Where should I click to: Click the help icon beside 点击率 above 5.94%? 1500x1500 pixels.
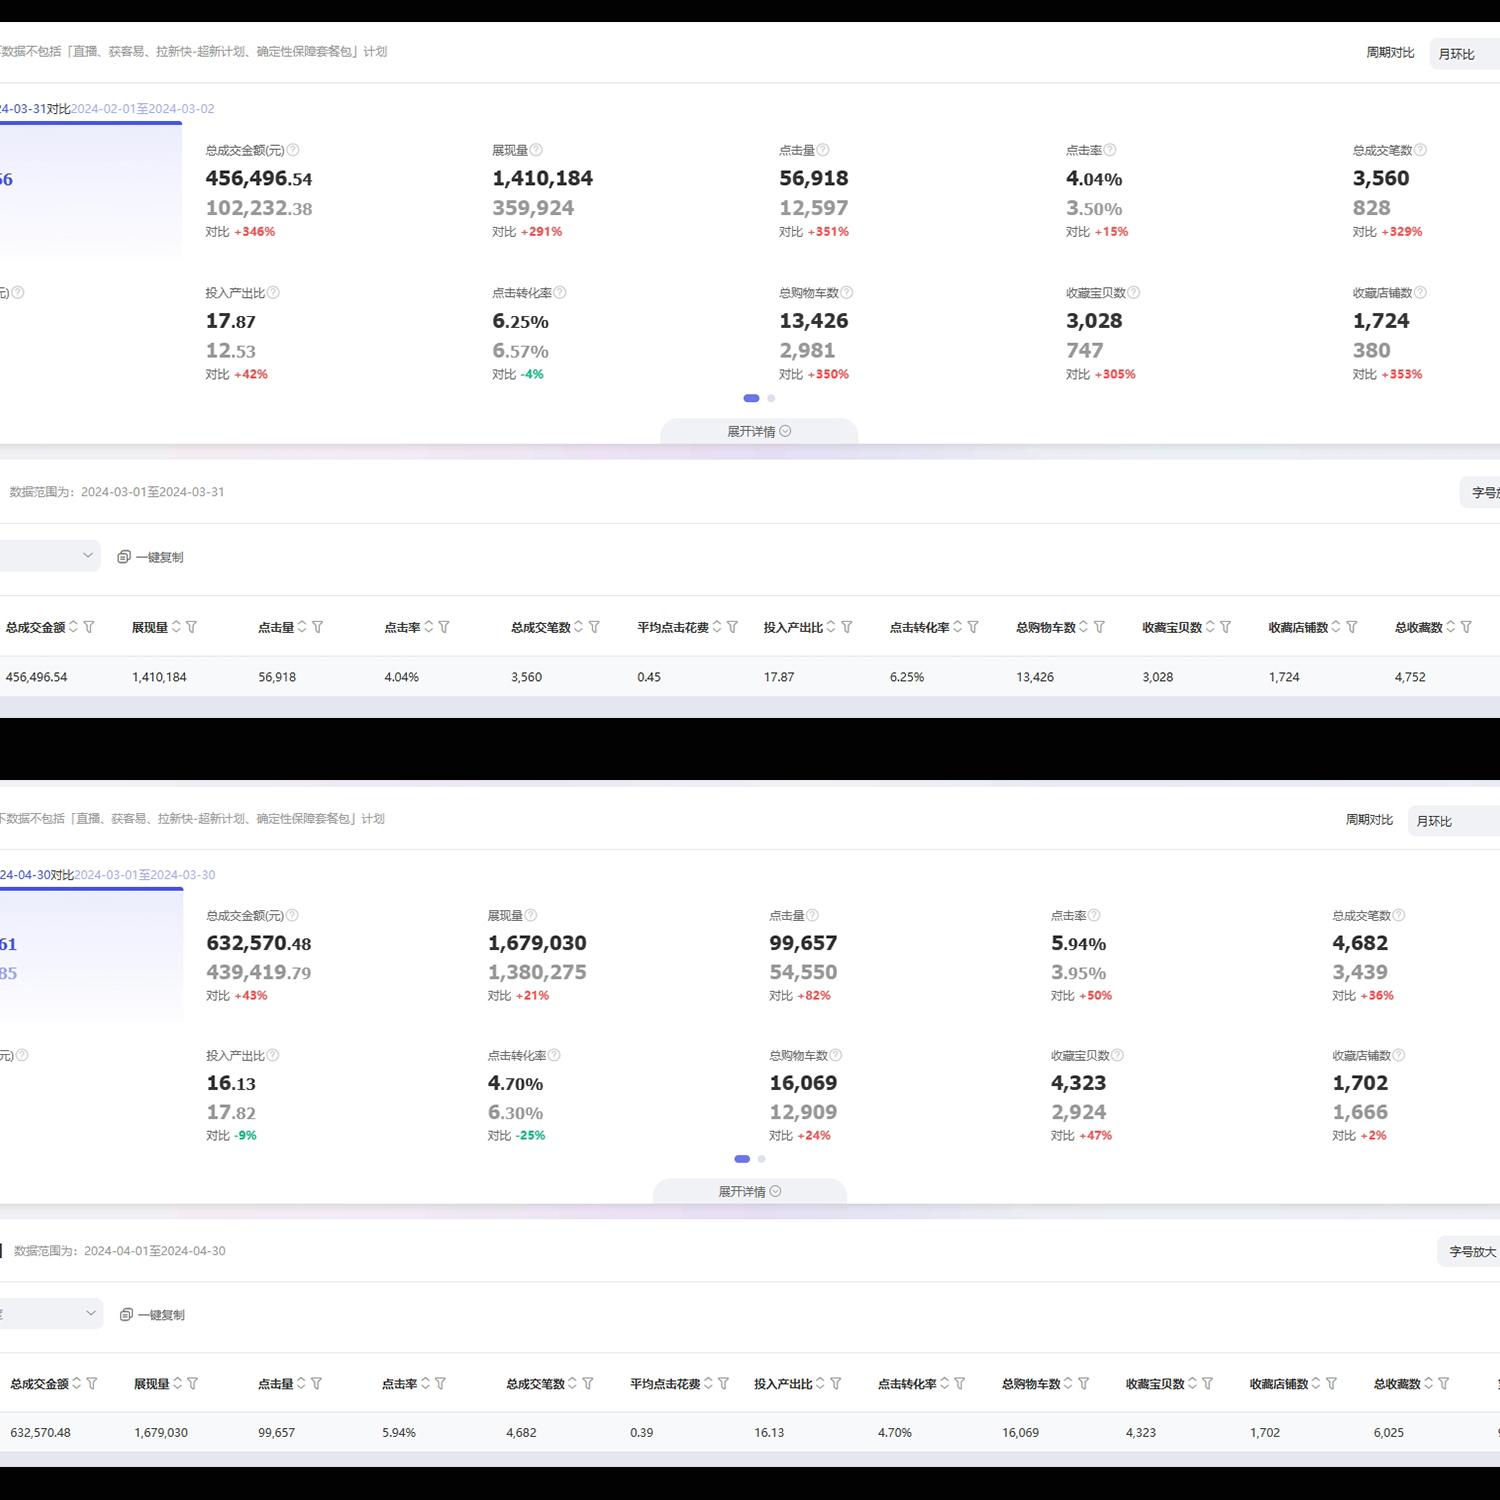1094,915
